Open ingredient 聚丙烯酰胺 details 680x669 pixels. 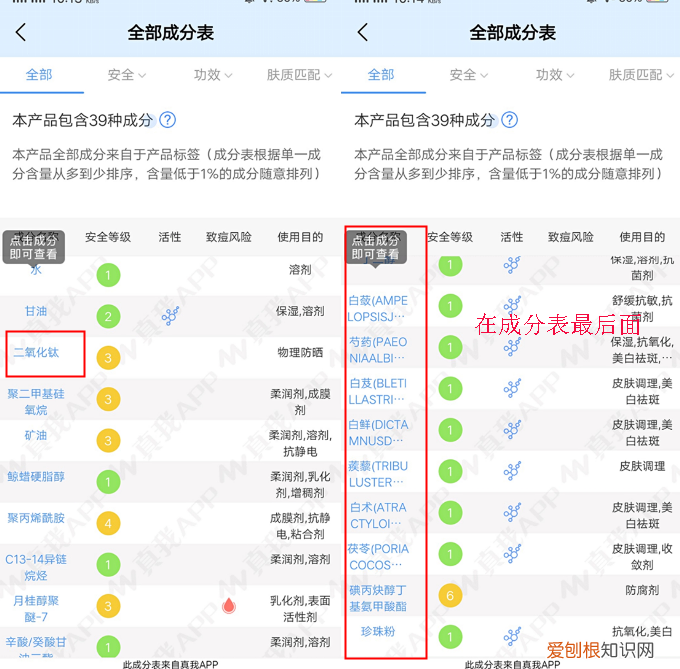tap(36, 518)
